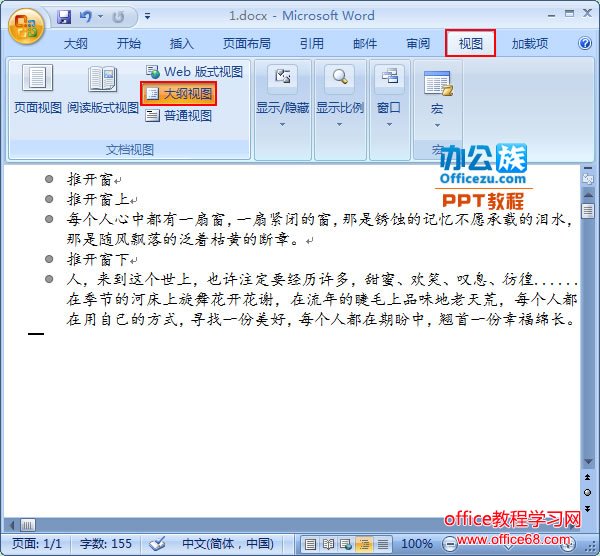The image size is (600, 556).
Task: Customize Quick Access Toolbar dropdown
Action: pyautogui.click(x=147, y=16)
